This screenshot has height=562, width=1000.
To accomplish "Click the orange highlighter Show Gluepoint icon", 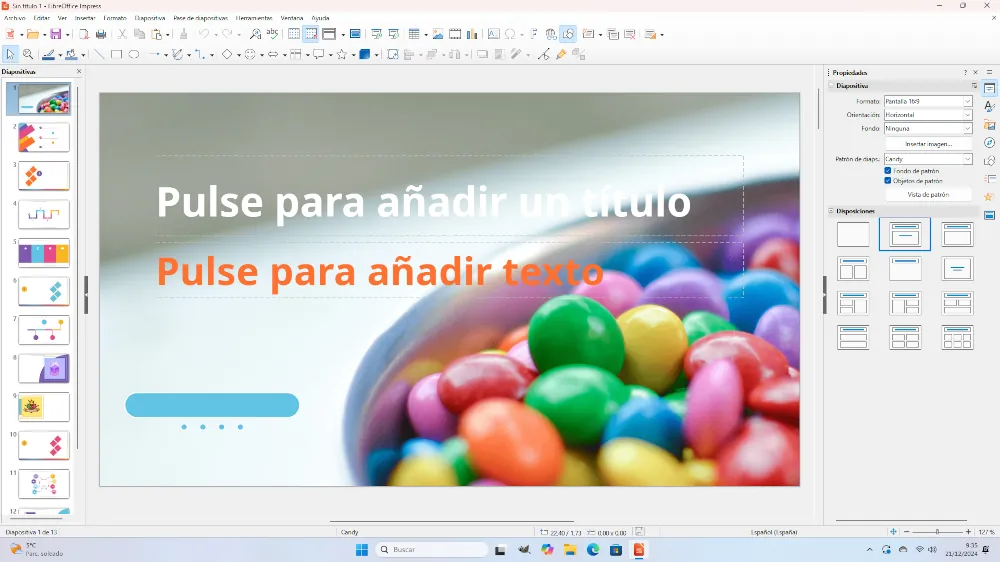I will (561, 55).
